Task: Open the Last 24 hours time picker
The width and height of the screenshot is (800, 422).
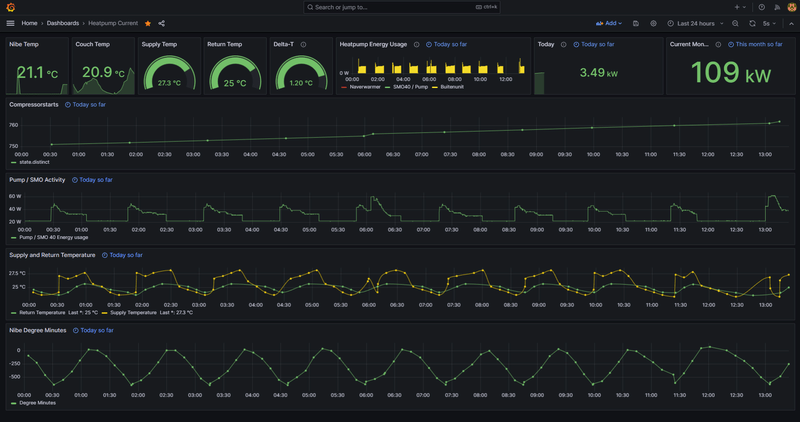Action: click(695, 23)
